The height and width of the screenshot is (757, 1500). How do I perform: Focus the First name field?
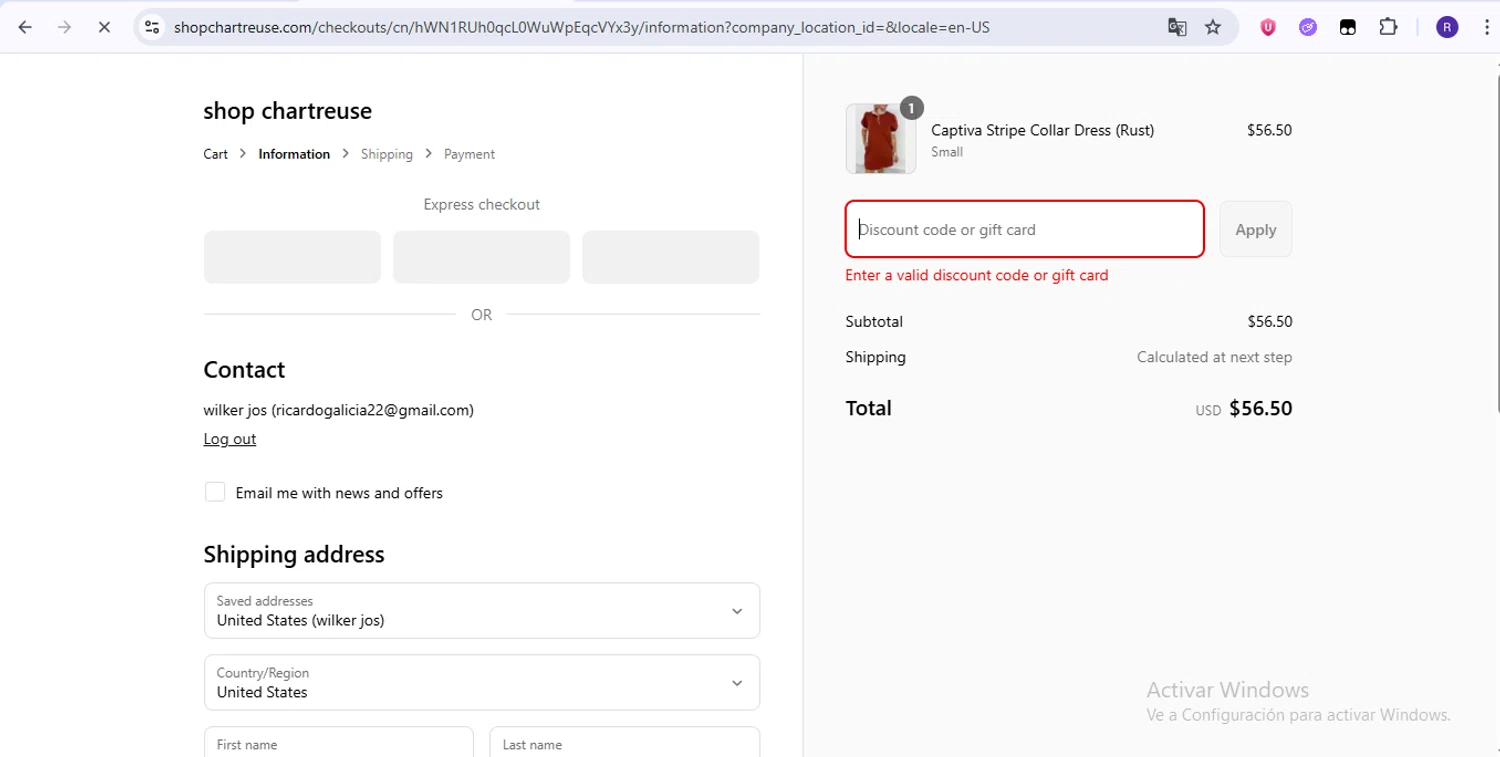(339, 742)
